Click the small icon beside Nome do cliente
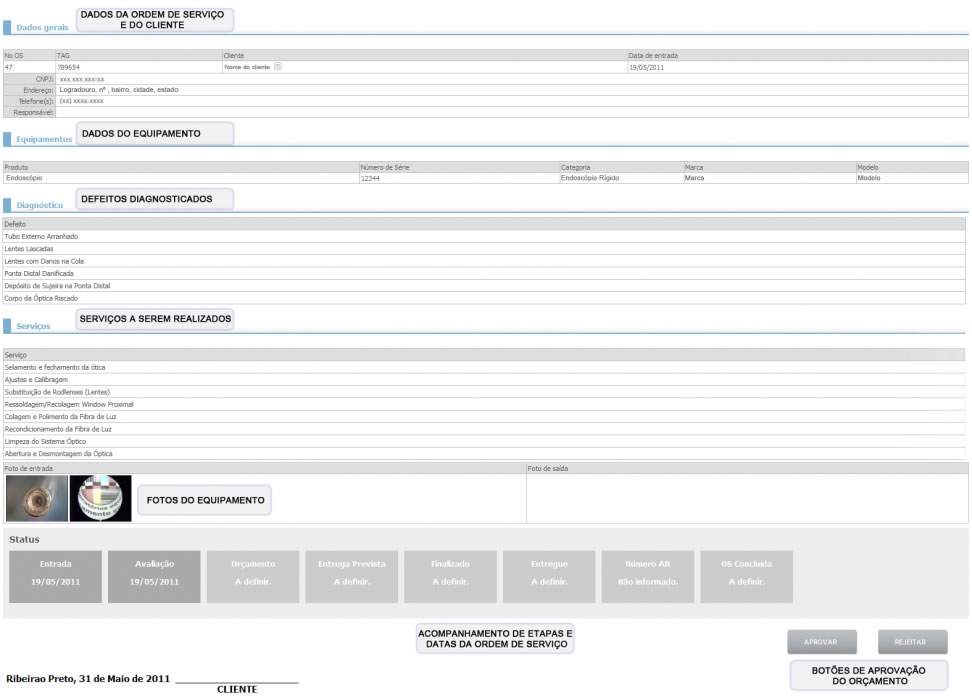 click(x=278, y=67)
